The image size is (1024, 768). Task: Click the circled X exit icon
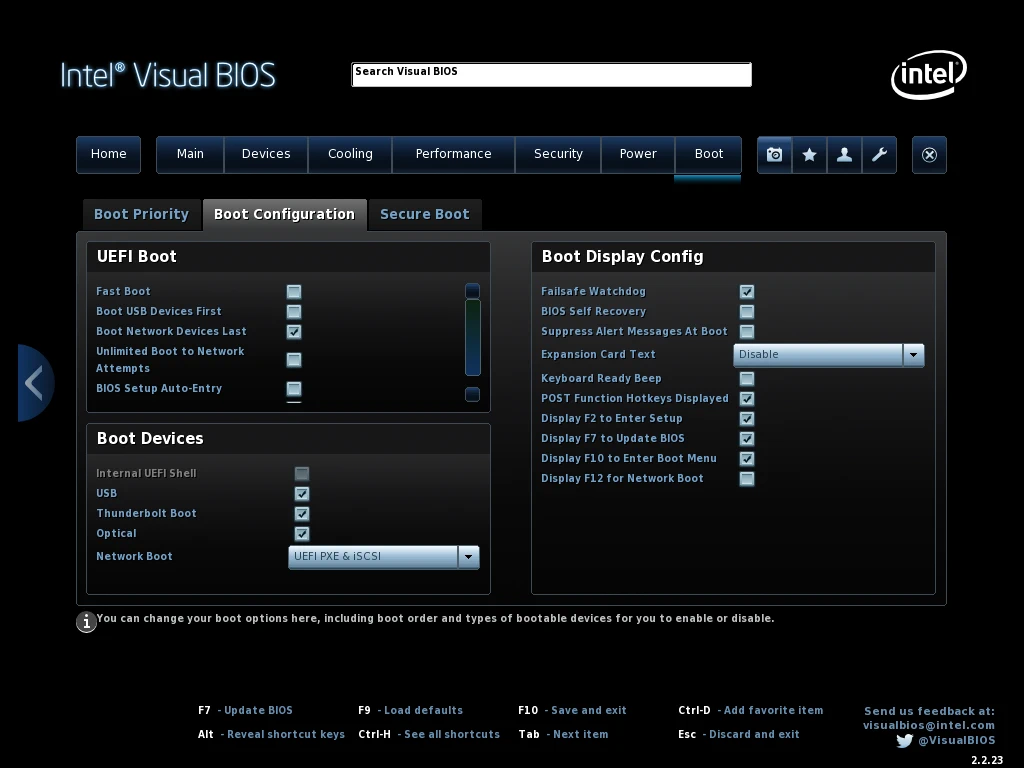929,155
